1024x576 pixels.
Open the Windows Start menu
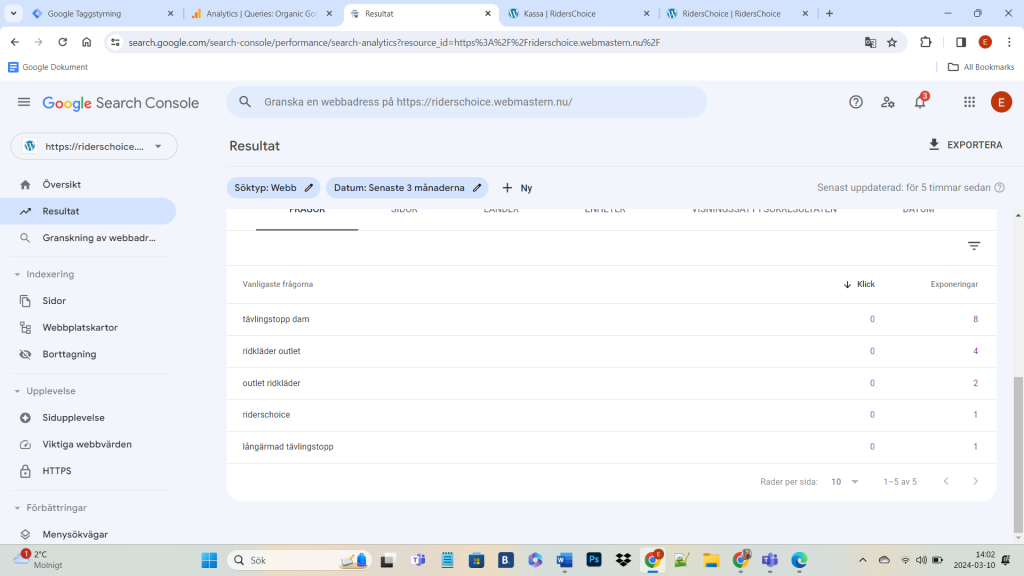point(209,560)
